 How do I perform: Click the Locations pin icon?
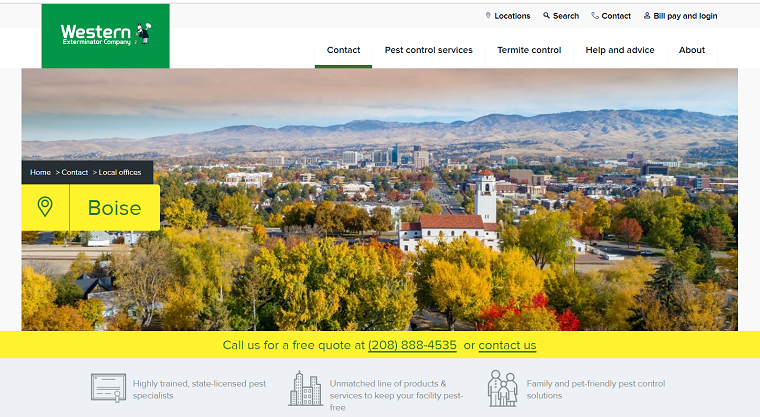click(488, 16)
